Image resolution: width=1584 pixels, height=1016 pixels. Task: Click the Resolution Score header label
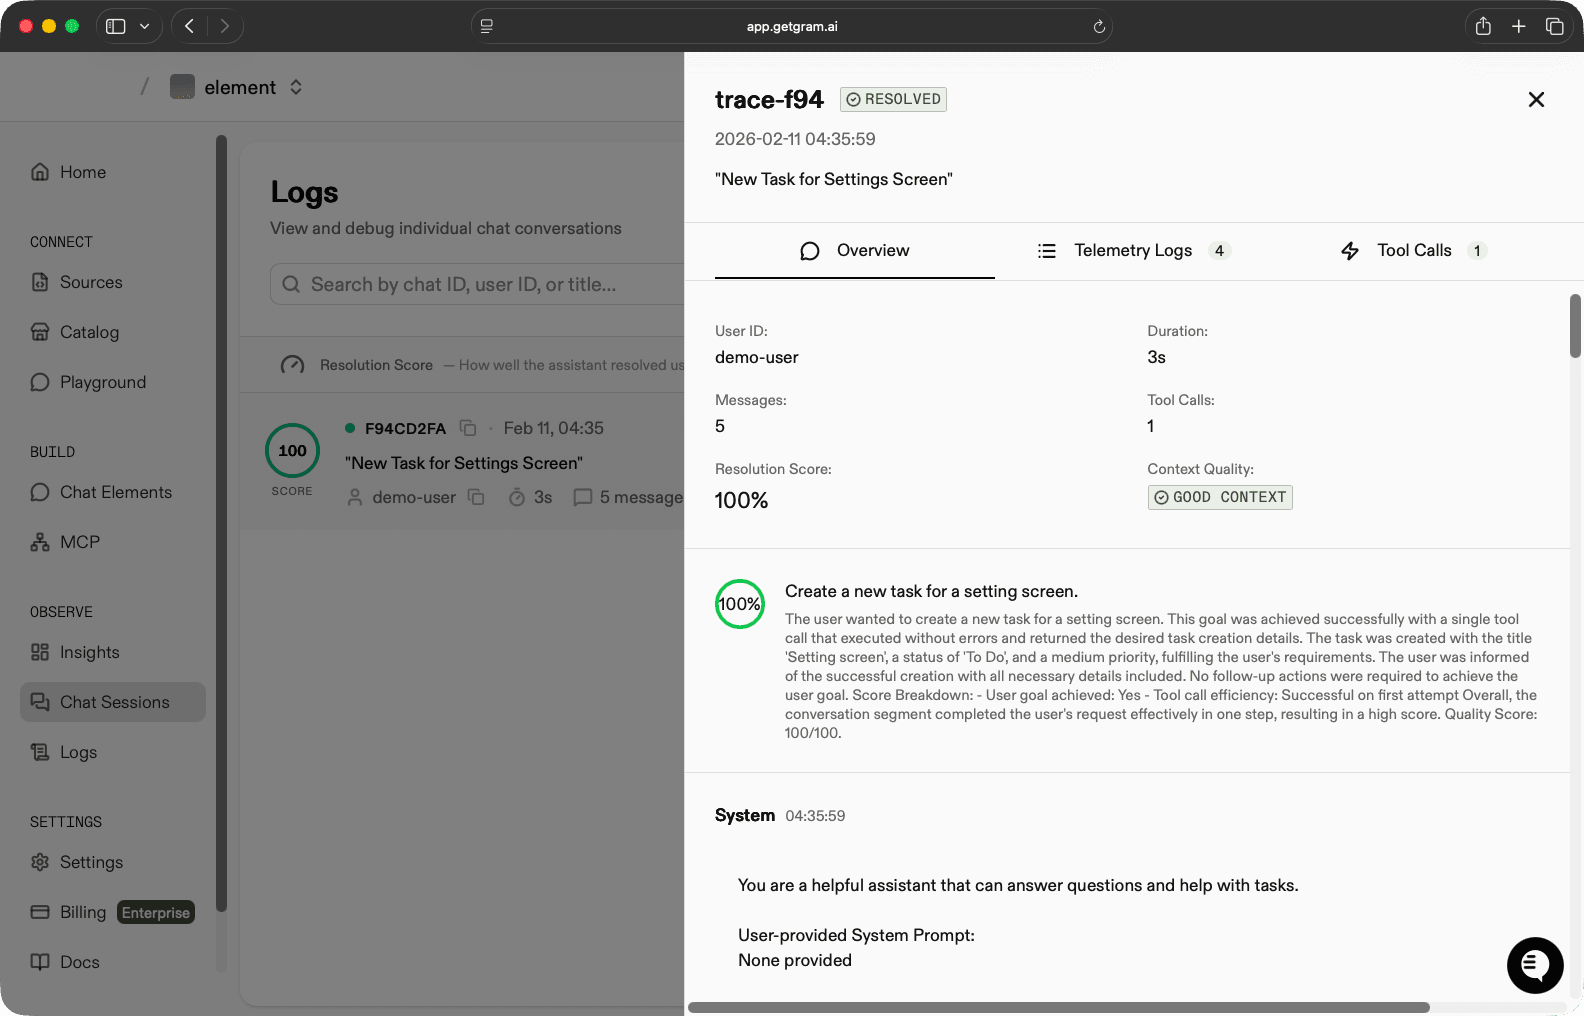[x=376, y=365]
